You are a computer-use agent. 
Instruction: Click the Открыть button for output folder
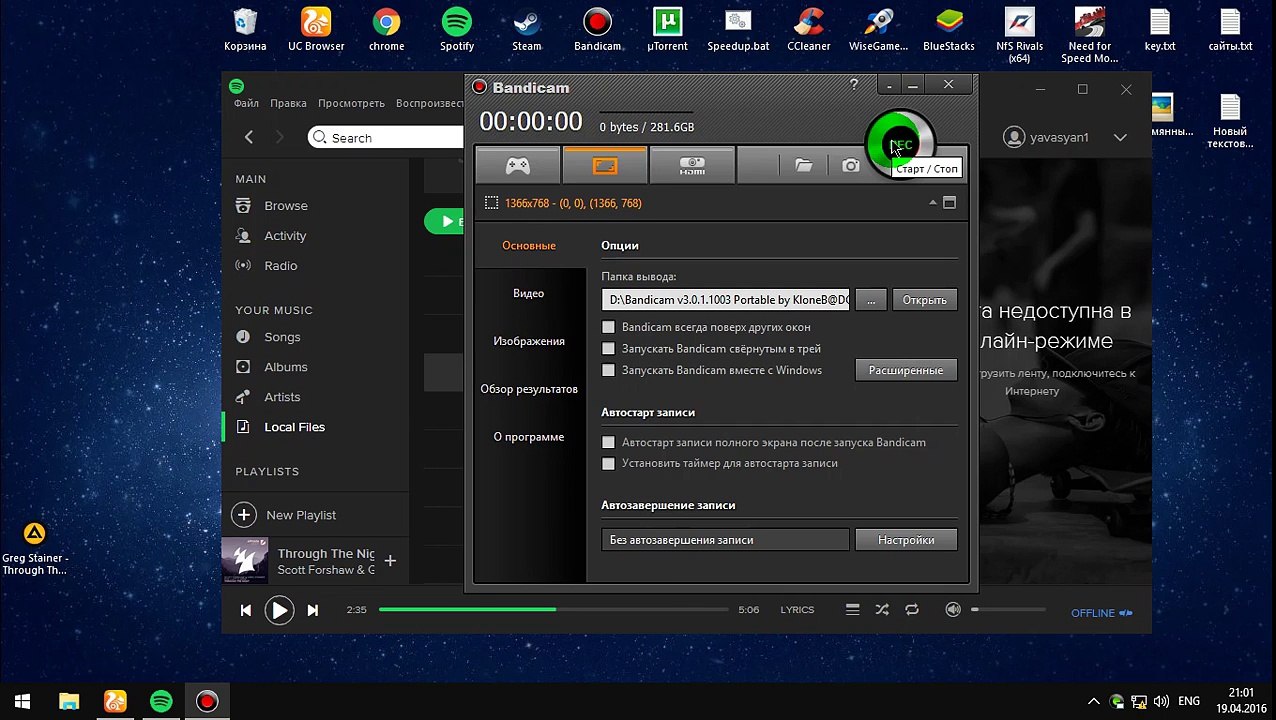click(924, 300)
